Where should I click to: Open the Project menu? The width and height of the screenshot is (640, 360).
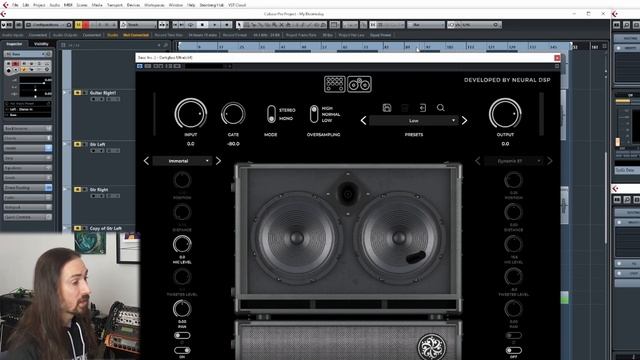[x=39, y=5]
